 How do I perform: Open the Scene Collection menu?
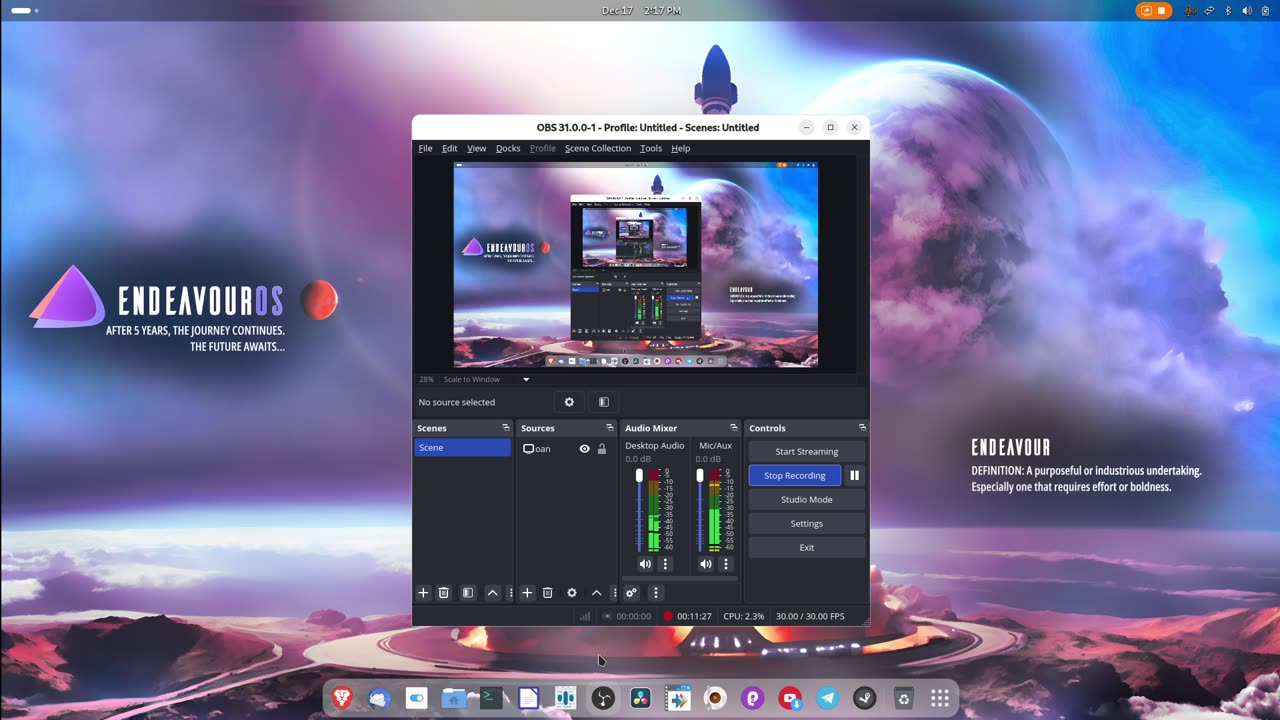(598, 148)
